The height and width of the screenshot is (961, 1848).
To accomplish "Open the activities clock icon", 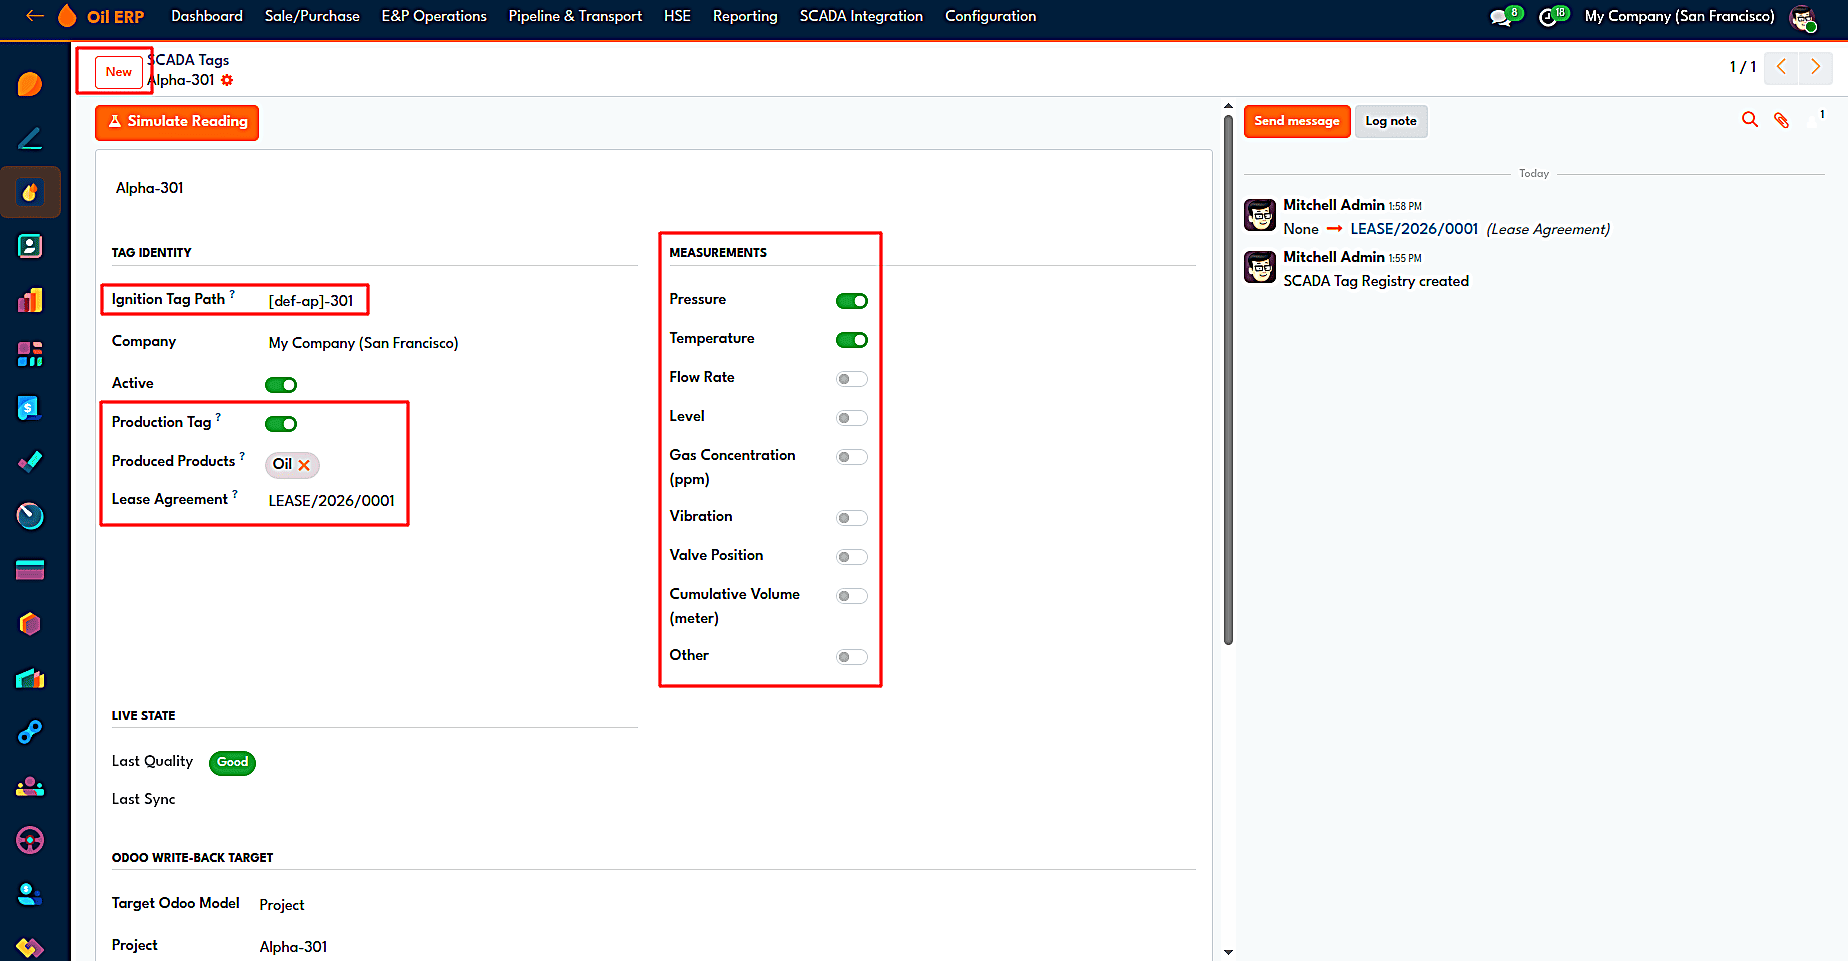I will tap(1548, 17).
